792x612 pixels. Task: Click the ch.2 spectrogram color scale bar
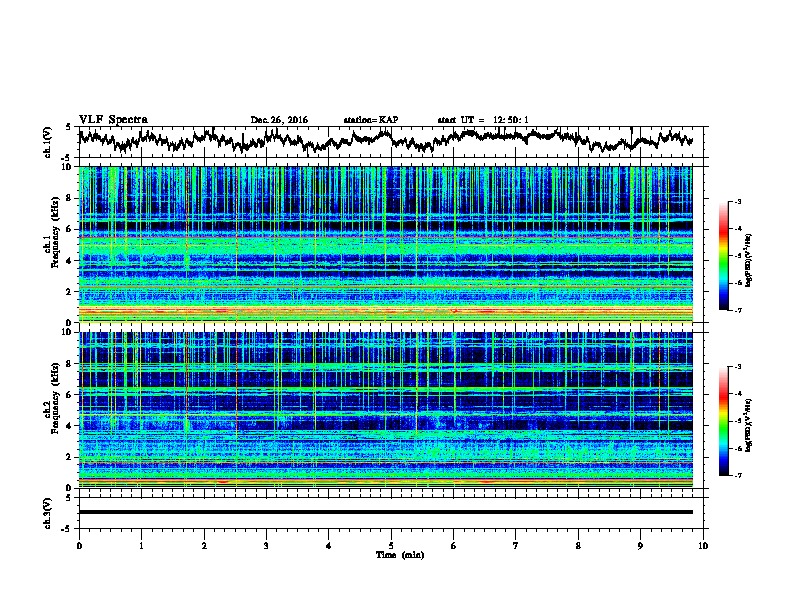723,421
